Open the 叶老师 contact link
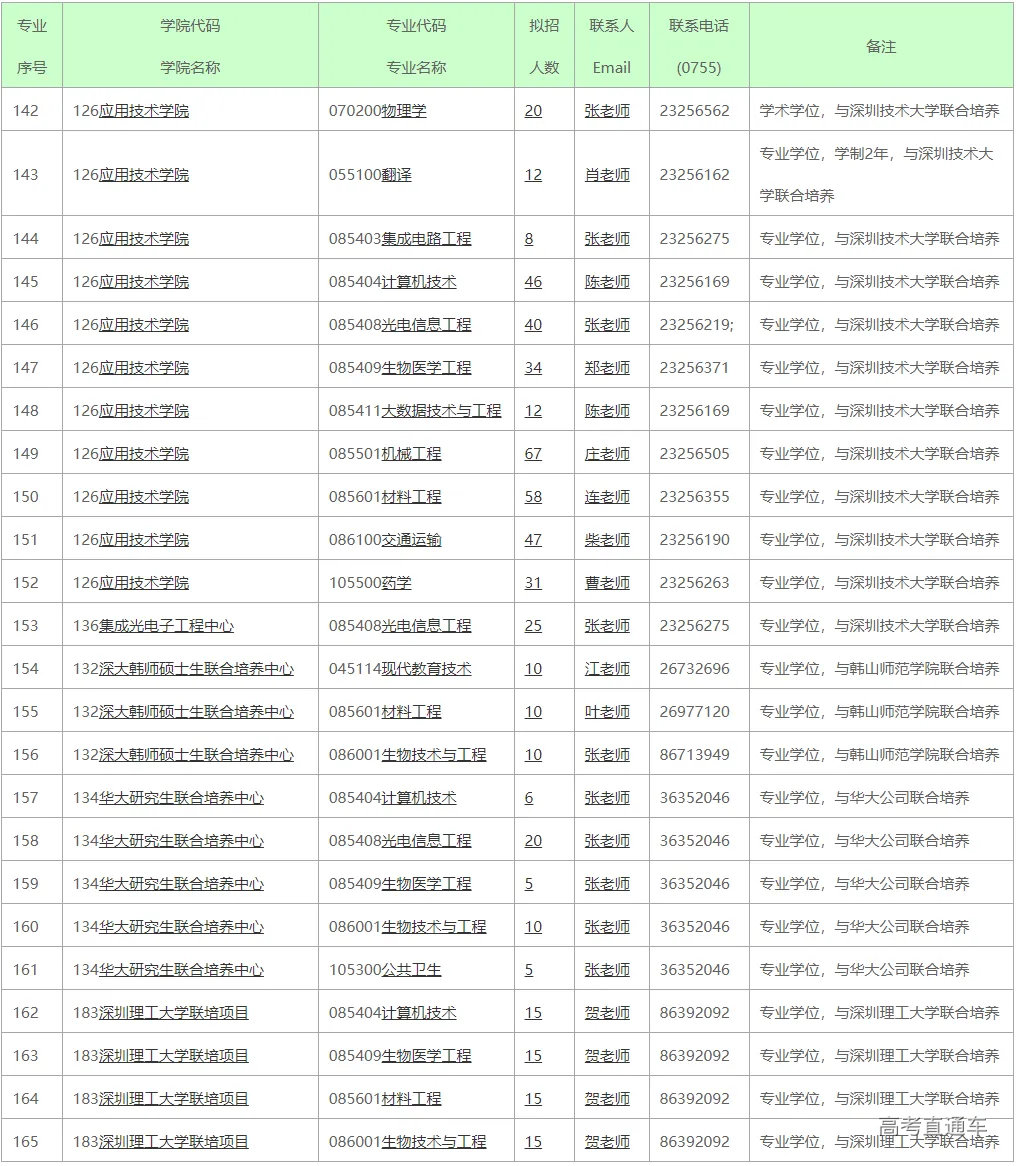Image resolution: width=1016 pixels, height=1166 pixels. [607, 712]
